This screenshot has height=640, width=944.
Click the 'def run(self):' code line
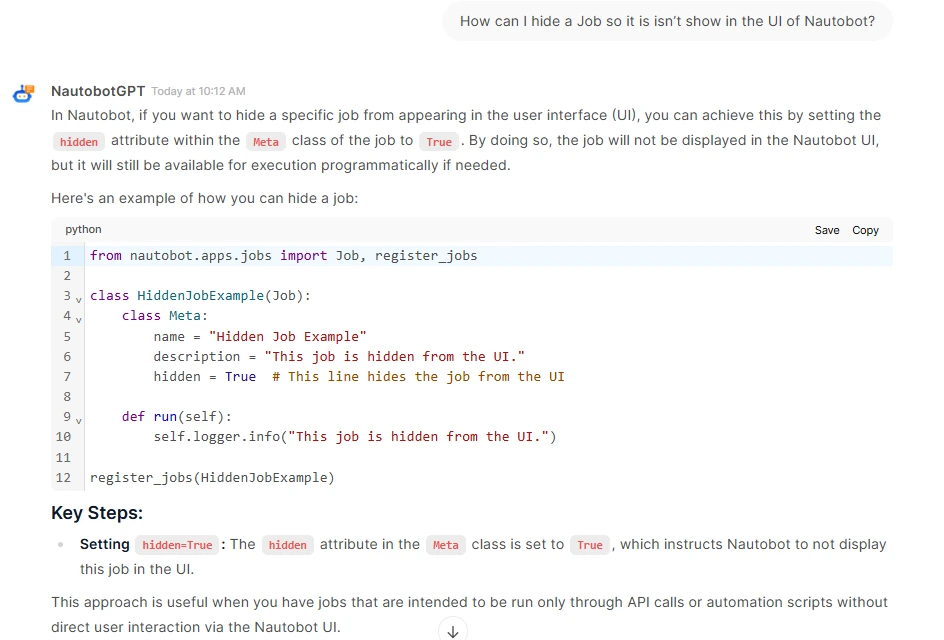[176, 417]
